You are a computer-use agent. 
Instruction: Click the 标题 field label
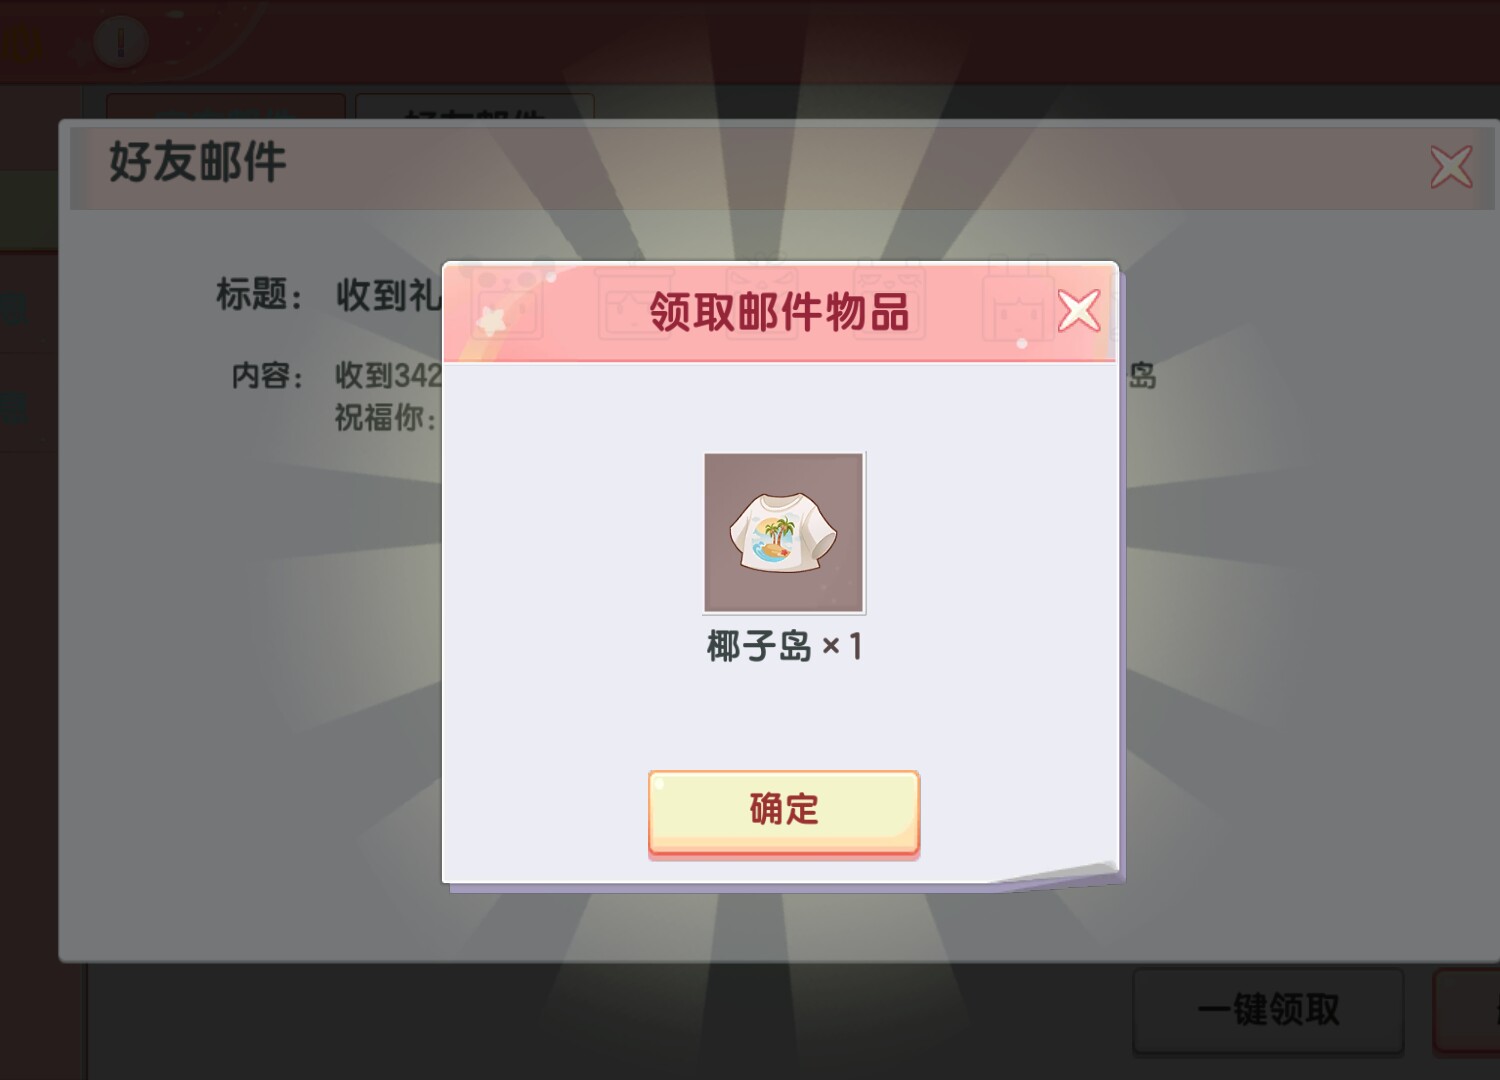tap(259, 294)
